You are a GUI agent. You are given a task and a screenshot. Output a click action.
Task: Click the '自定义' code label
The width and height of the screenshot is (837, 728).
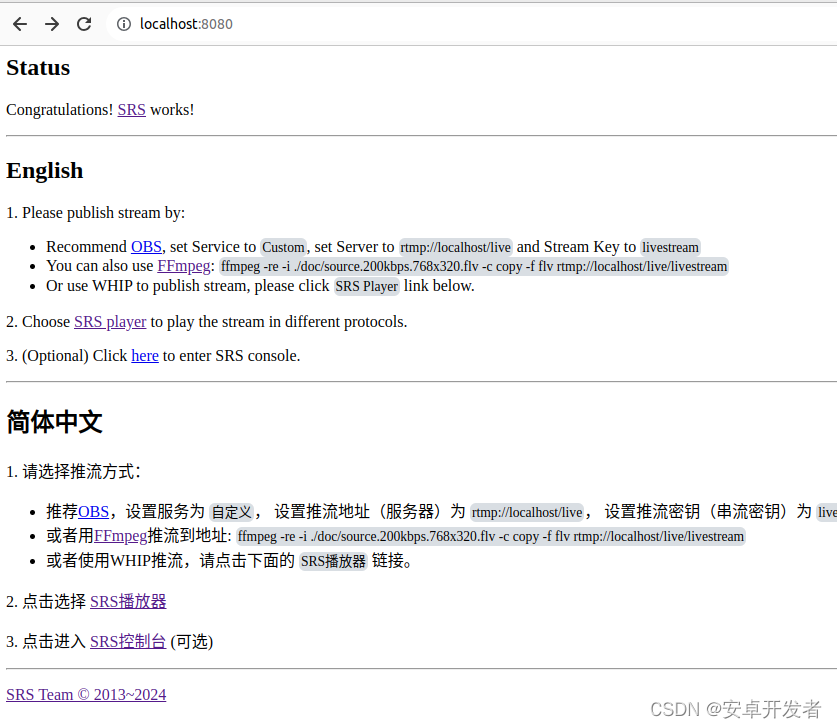pyautogui.click(x=231, y=512)
